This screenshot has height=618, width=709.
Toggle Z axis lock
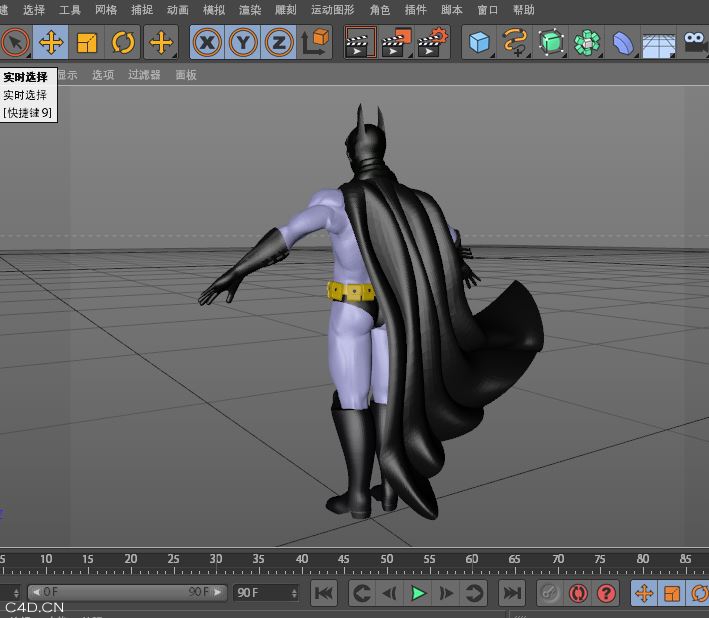279,43
